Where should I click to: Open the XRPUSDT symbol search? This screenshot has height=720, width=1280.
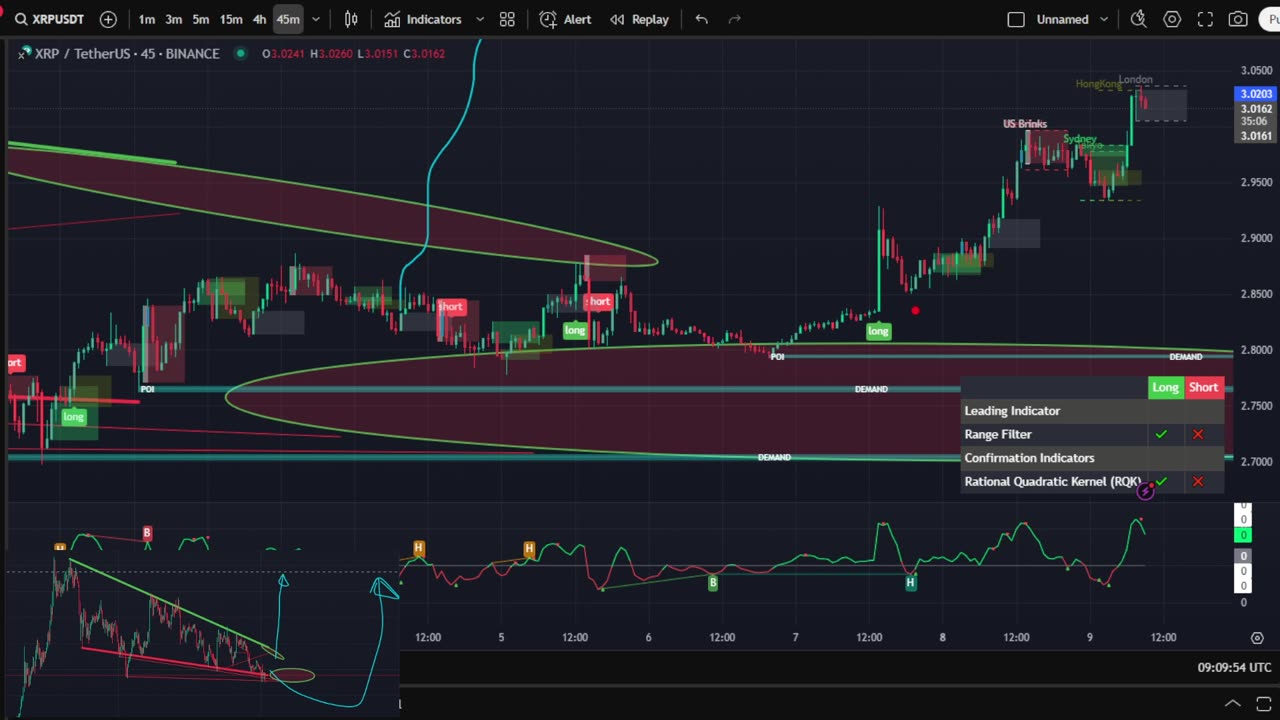[x=50, y=19]
